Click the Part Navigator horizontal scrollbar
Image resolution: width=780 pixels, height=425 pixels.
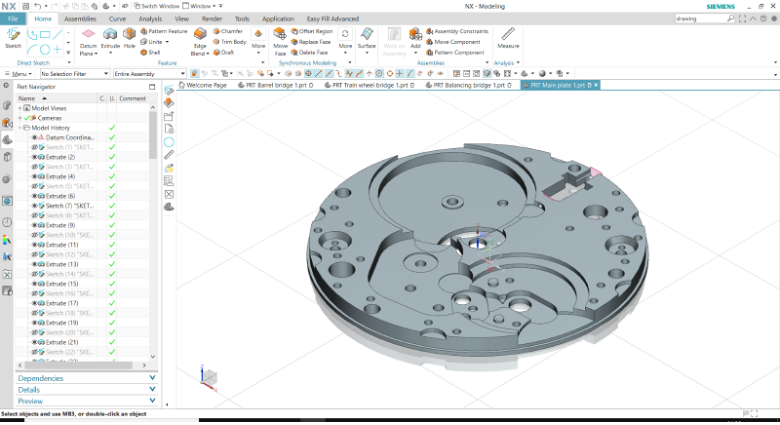coord(79,365)
